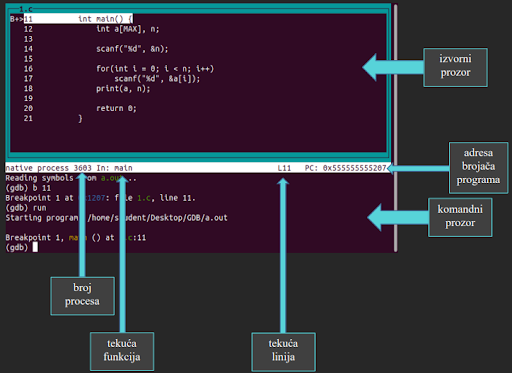Click the 1.c source window title
Image resolution: width=512 pixels, height=373 pixels.
pos(26,9)
